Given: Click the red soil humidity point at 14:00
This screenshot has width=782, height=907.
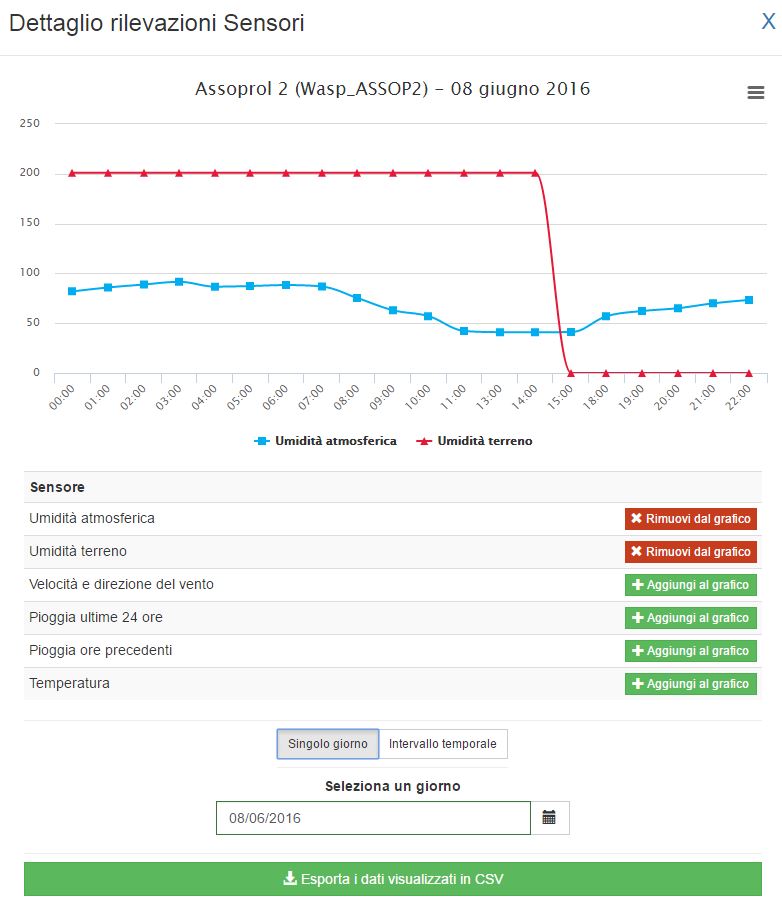Looking at the screenshot, I should pos(535,173).
